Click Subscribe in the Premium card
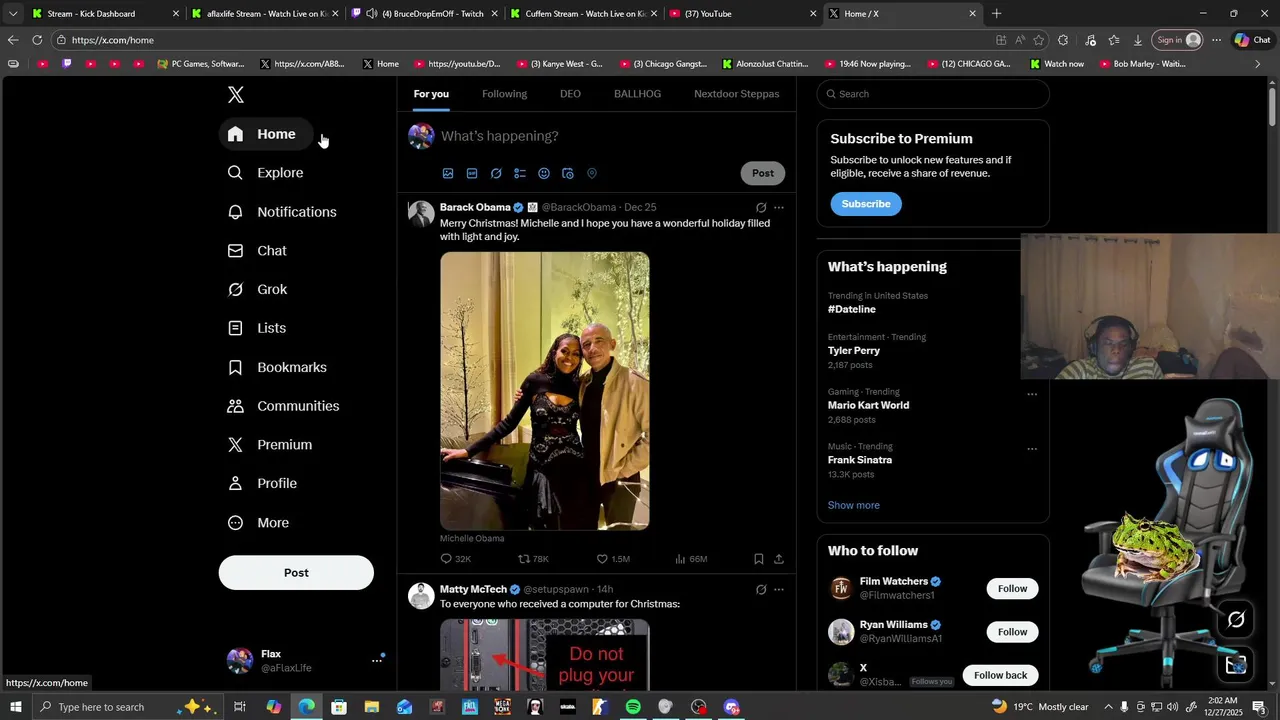Screen dimensions: 1280x720 tap(866, 204)
